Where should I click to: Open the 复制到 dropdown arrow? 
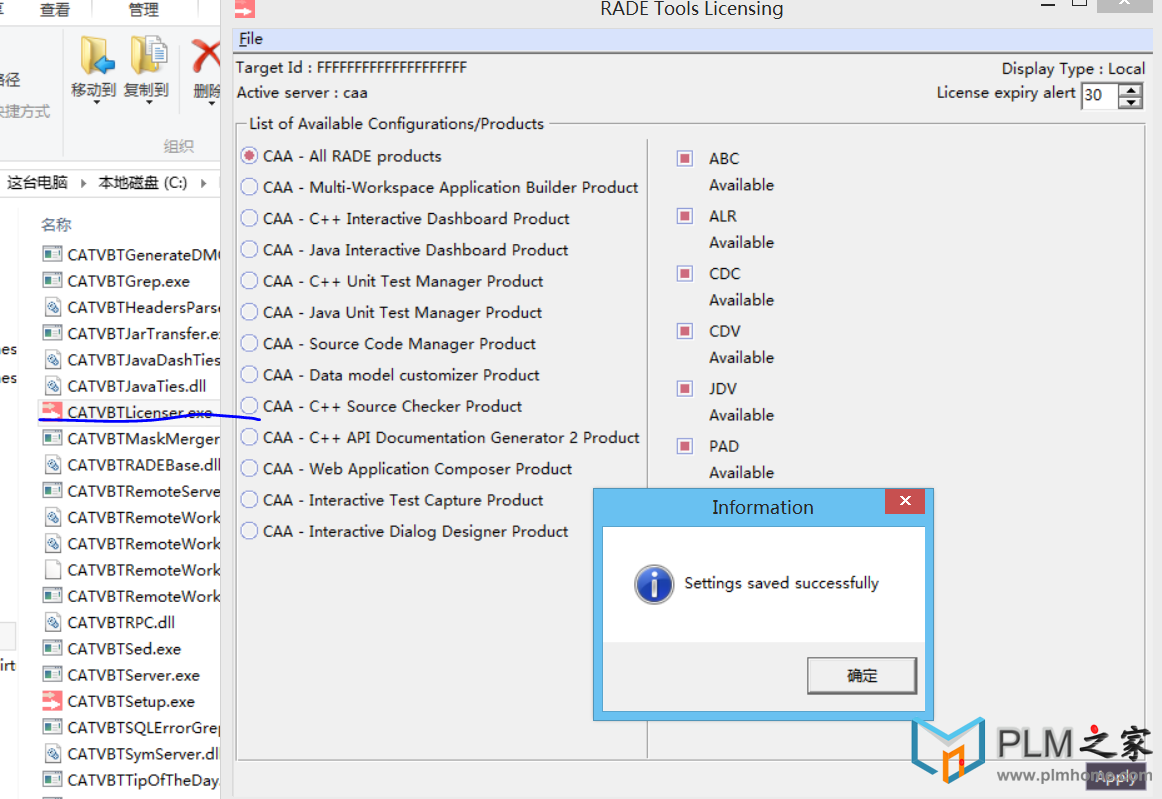coord(148,102)
